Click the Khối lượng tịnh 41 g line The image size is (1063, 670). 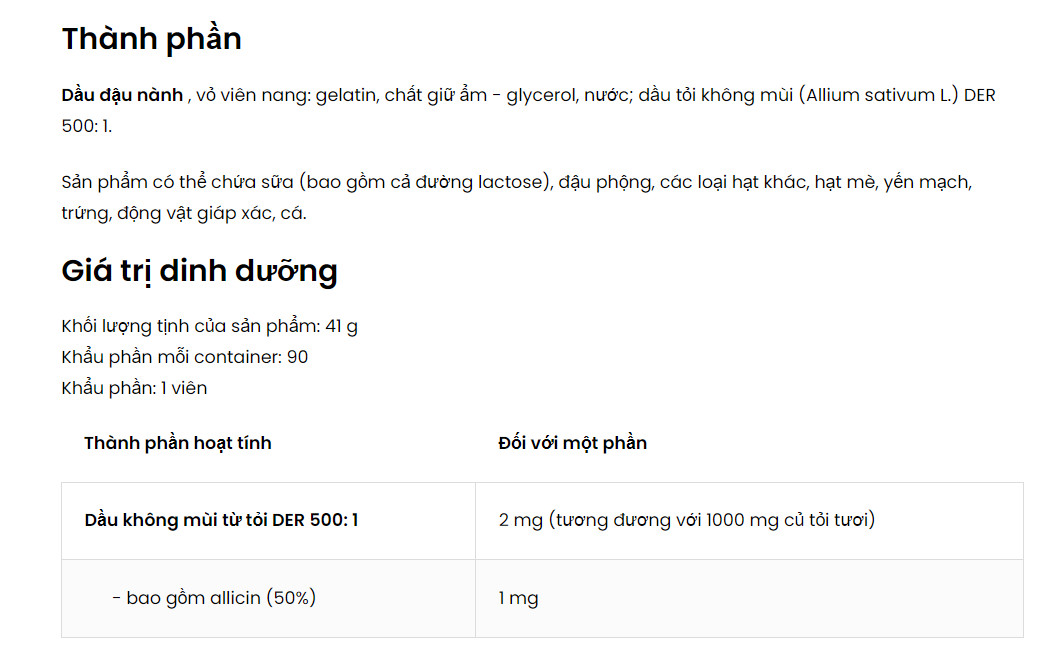[209, 326]
